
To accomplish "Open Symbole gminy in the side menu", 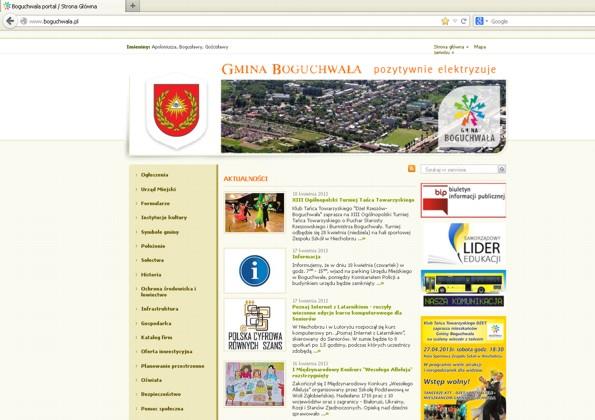I will click(160, 232).
